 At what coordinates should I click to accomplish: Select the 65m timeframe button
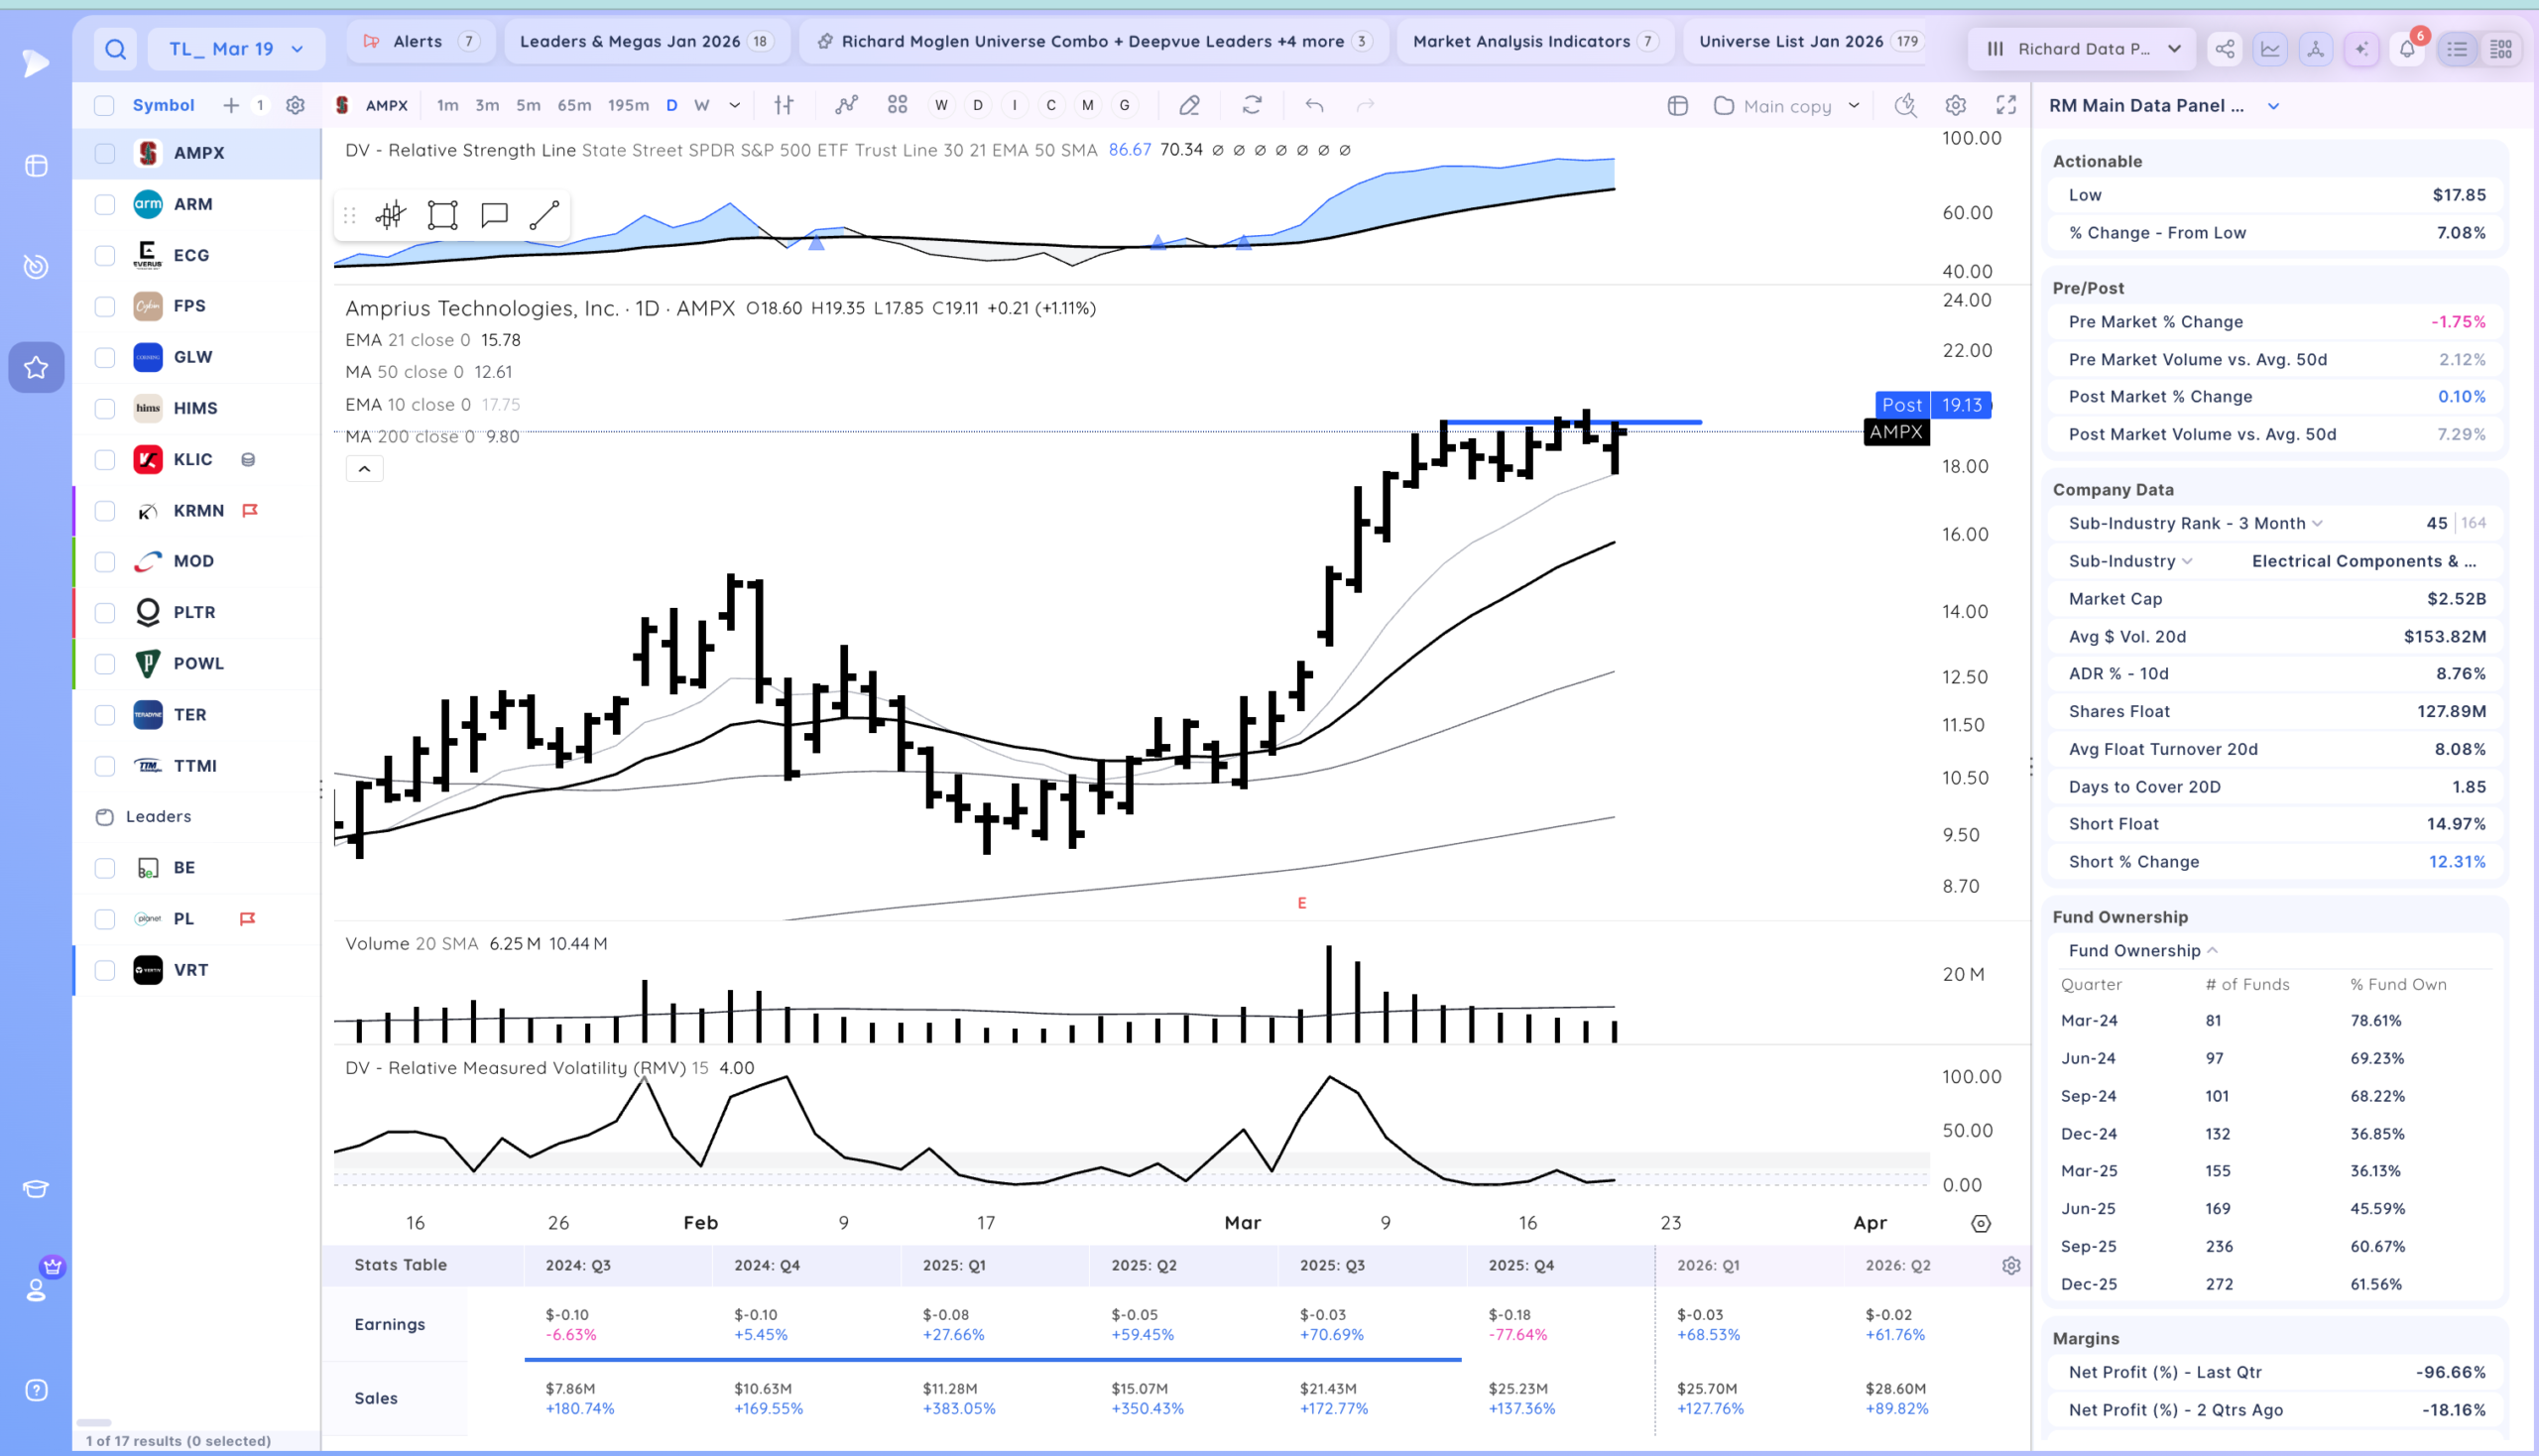(573, 105)
